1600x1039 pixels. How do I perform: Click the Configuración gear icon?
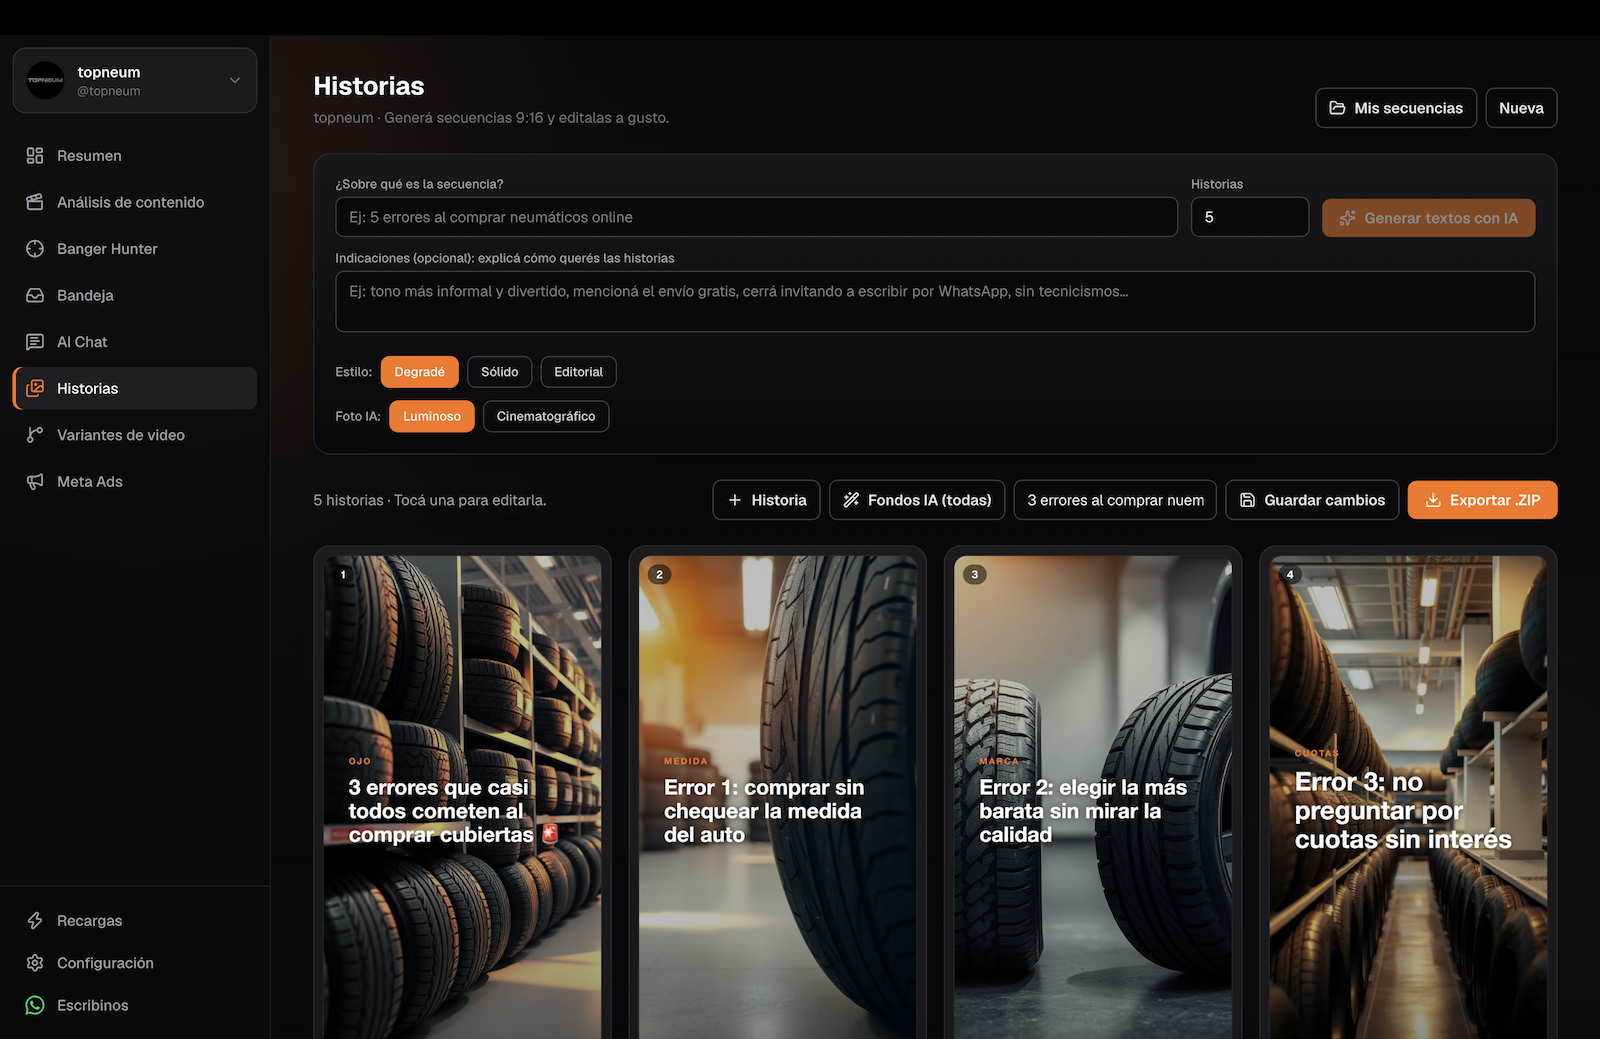35,963
